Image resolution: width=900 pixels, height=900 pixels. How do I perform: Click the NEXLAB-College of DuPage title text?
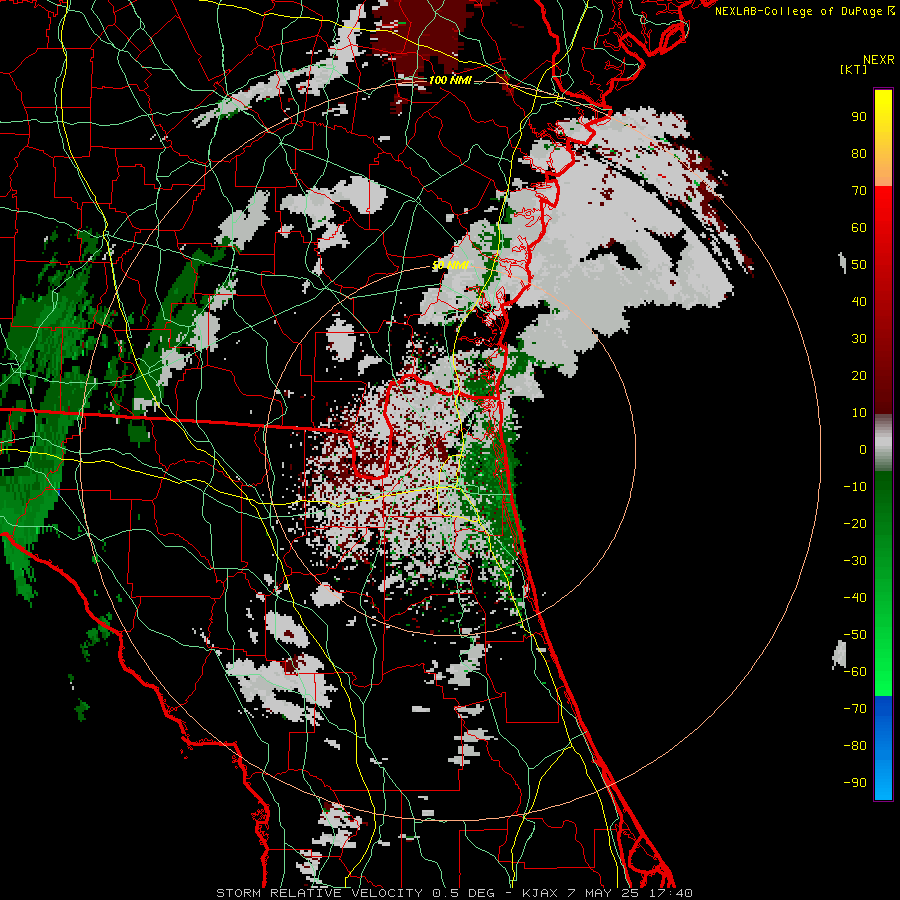[804, 11]
